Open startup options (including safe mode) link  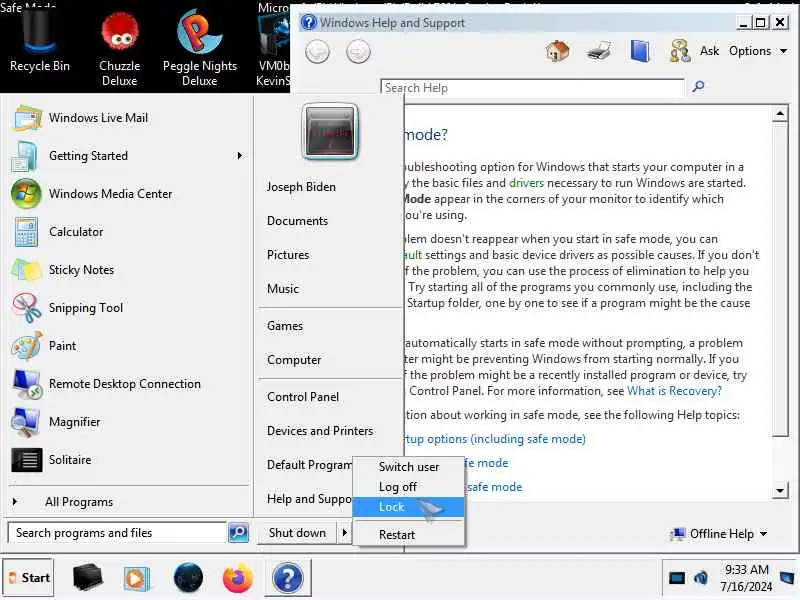click(x=495, y=439)
